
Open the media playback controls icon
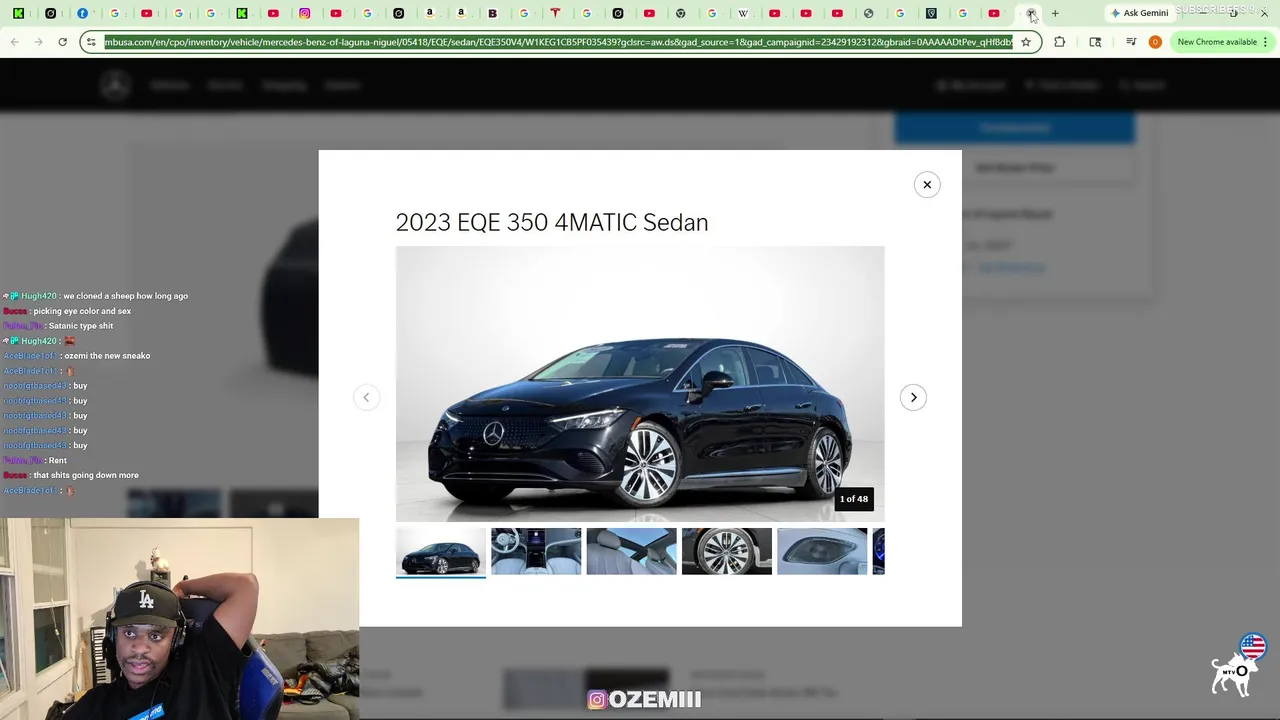click(x=1131, y=42)
